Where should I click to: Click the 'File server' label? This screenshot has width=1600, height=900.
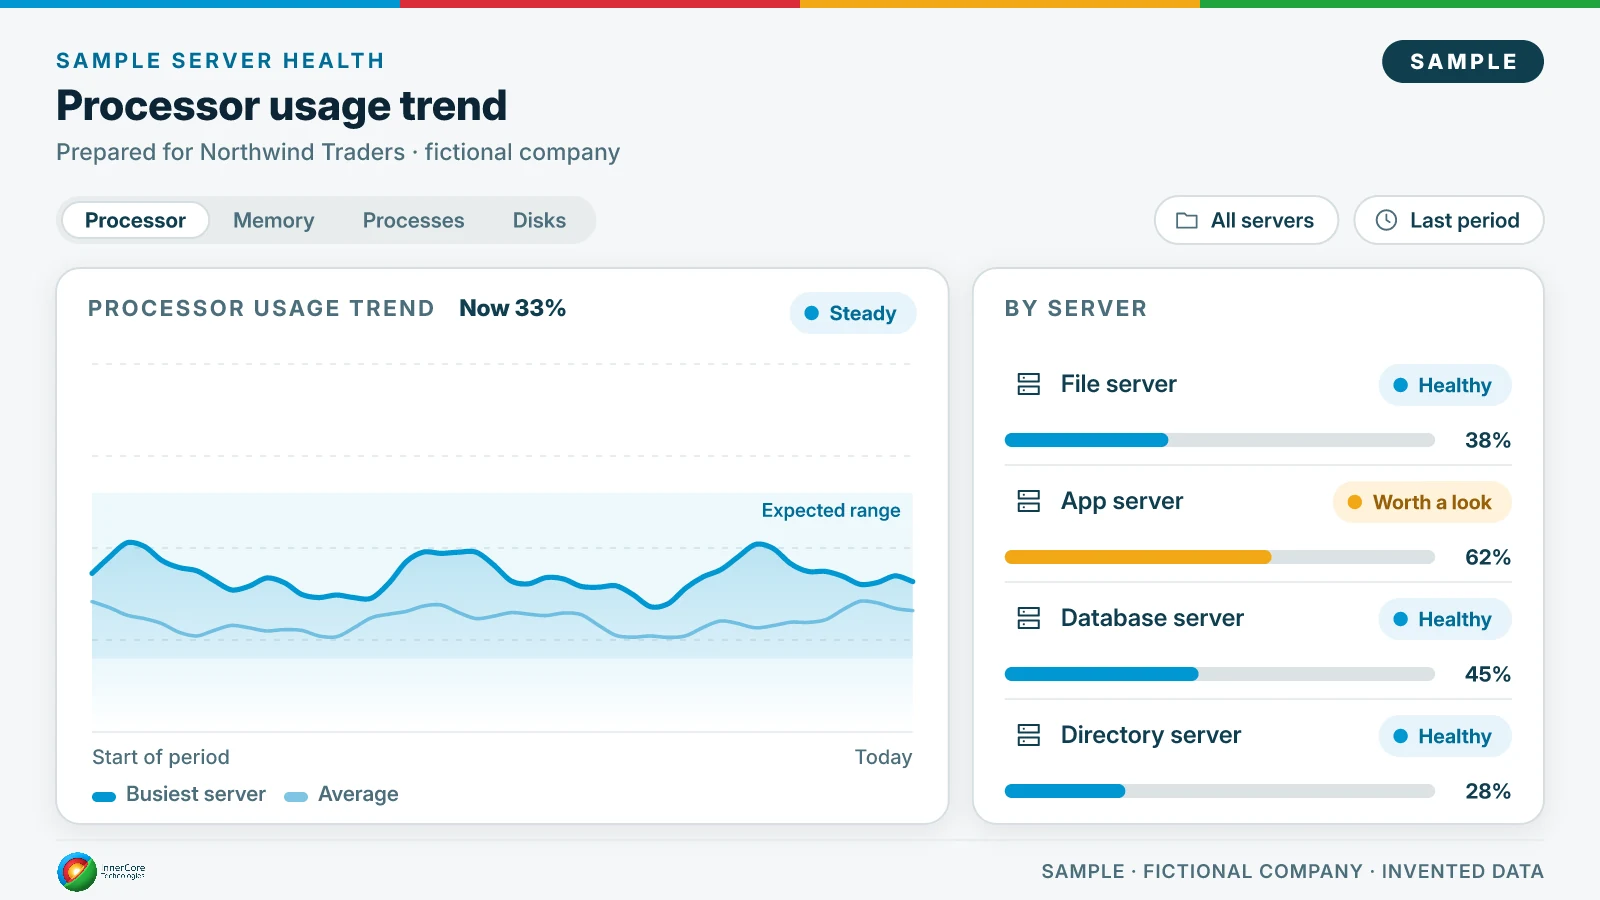coord(1119,384)
